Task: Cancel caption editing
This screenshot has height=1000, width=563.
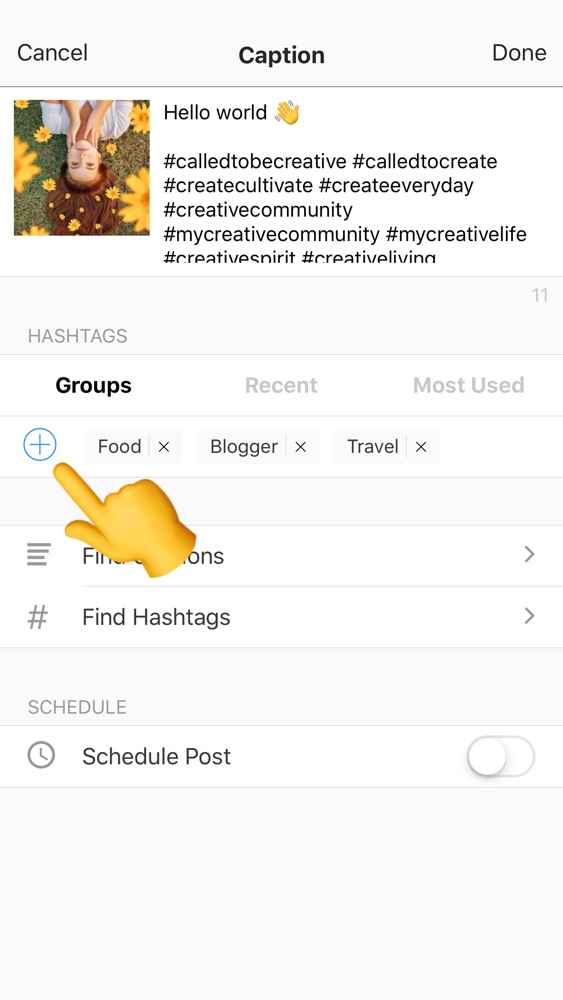Action: [52, 52]
